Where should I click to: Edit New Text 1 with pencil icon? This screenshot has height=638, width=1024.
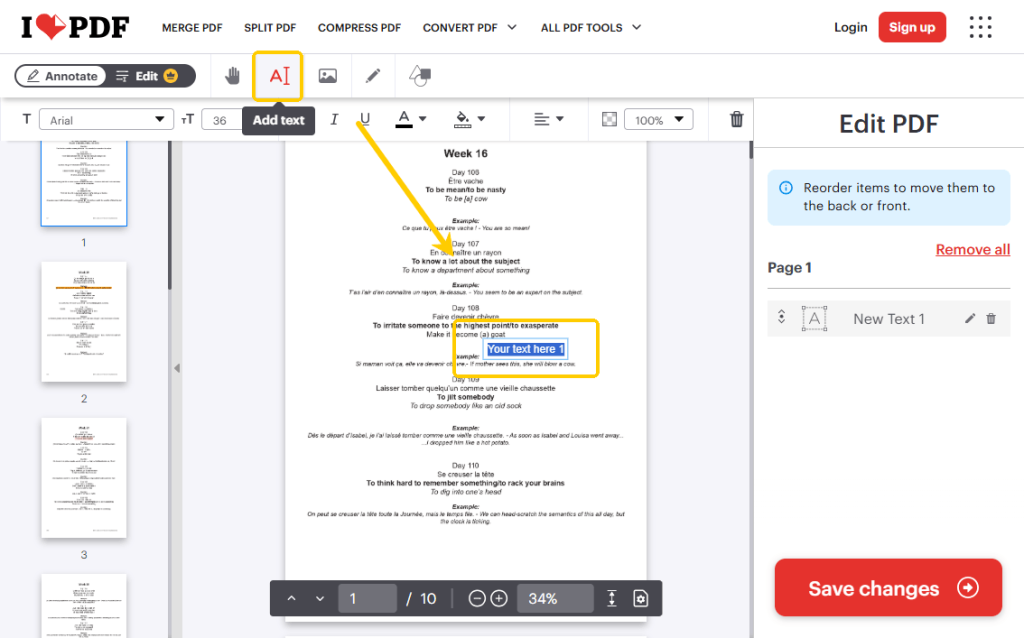point(970,319)
